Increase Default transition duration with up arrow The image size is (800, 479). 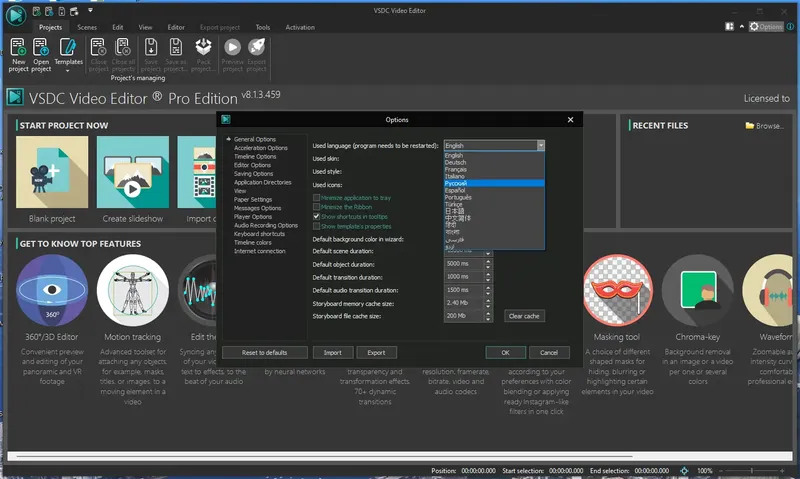coord(488,274)
